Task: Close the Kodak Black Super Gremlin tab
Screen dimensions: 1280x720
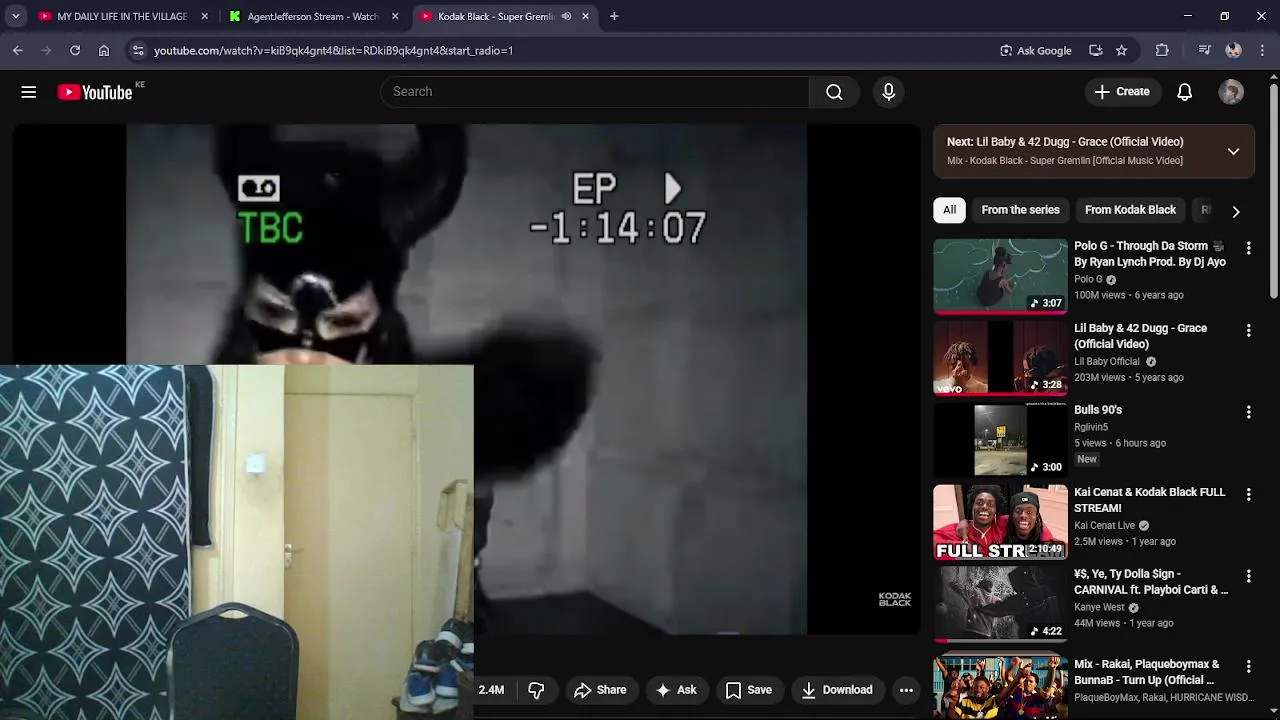Action: click(x=586, y=16)
